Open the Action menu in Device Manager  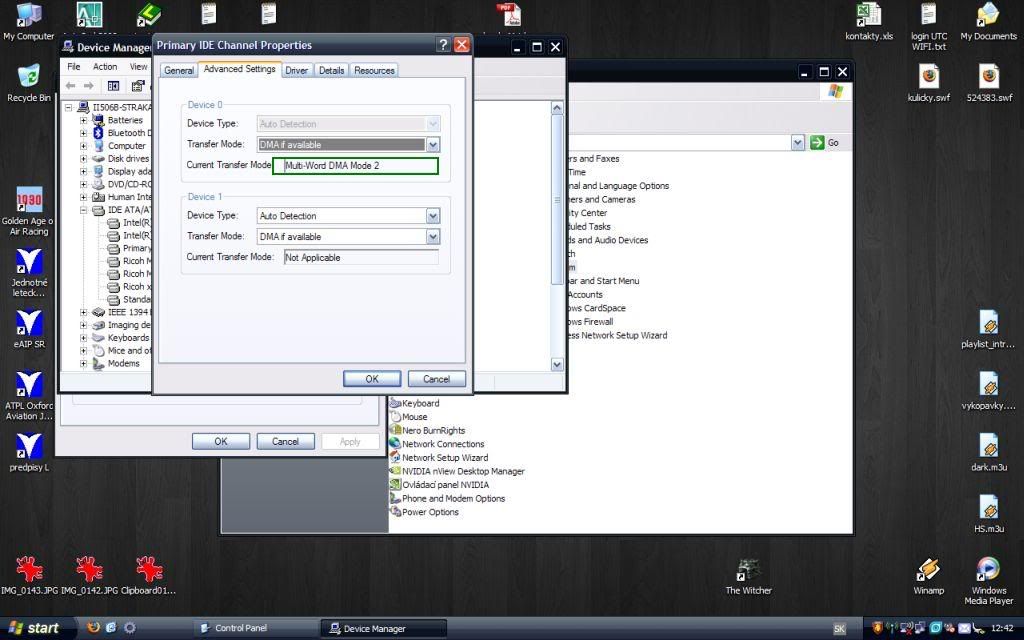coord(104,67)
